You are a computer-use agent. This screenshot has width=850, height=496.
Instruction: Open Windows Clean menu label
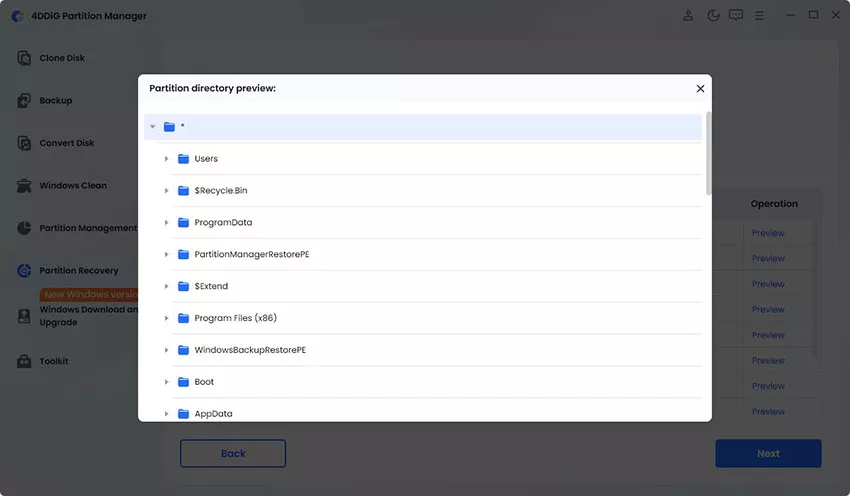[73, 185]
